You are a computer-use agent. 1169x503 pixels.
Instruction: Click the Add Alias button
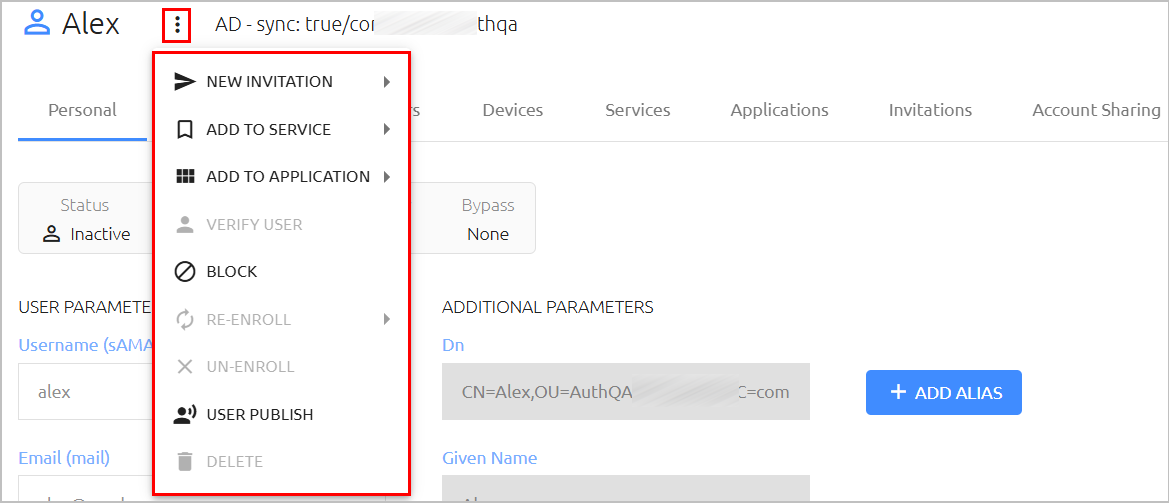pyautogui.click(x=943, y=393)
